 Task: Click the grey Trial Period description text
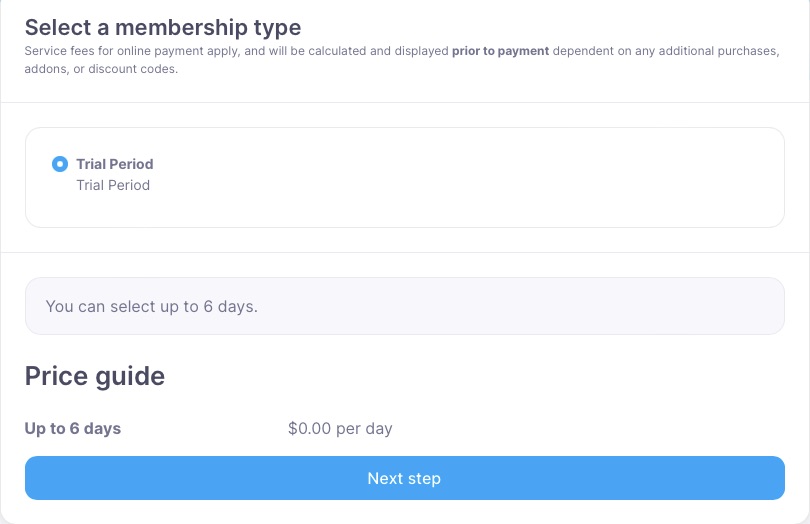(x=113, y=185)
